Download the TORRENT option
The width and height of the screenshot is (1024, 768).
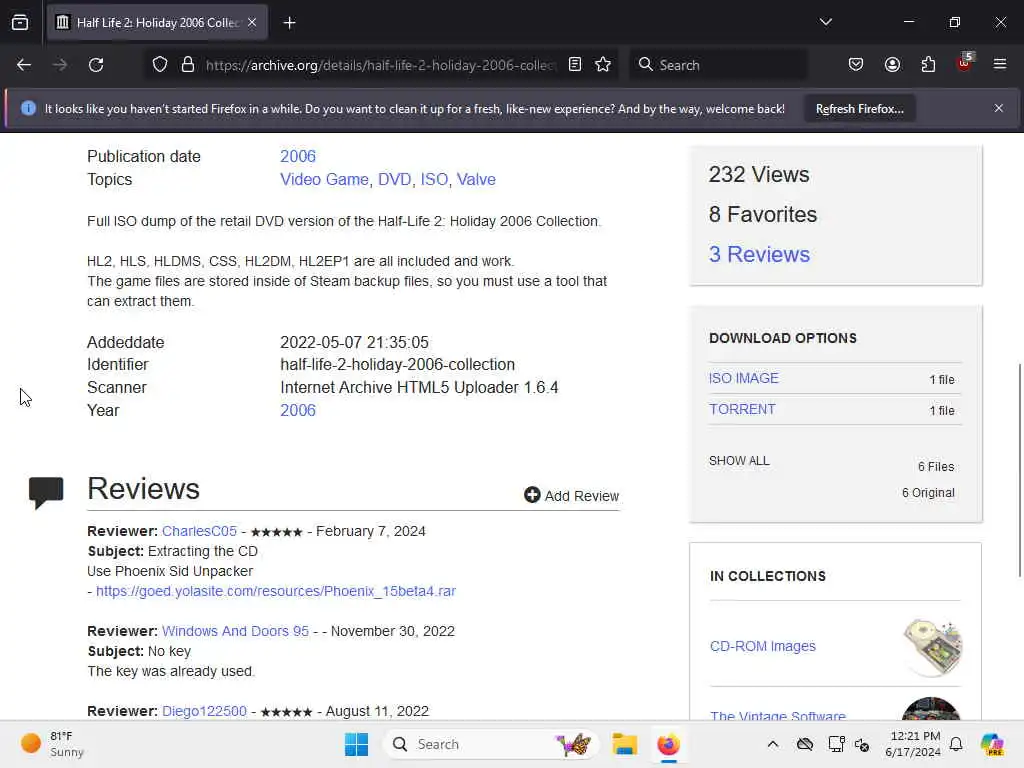pyautogui.click(x=743, y=409)
